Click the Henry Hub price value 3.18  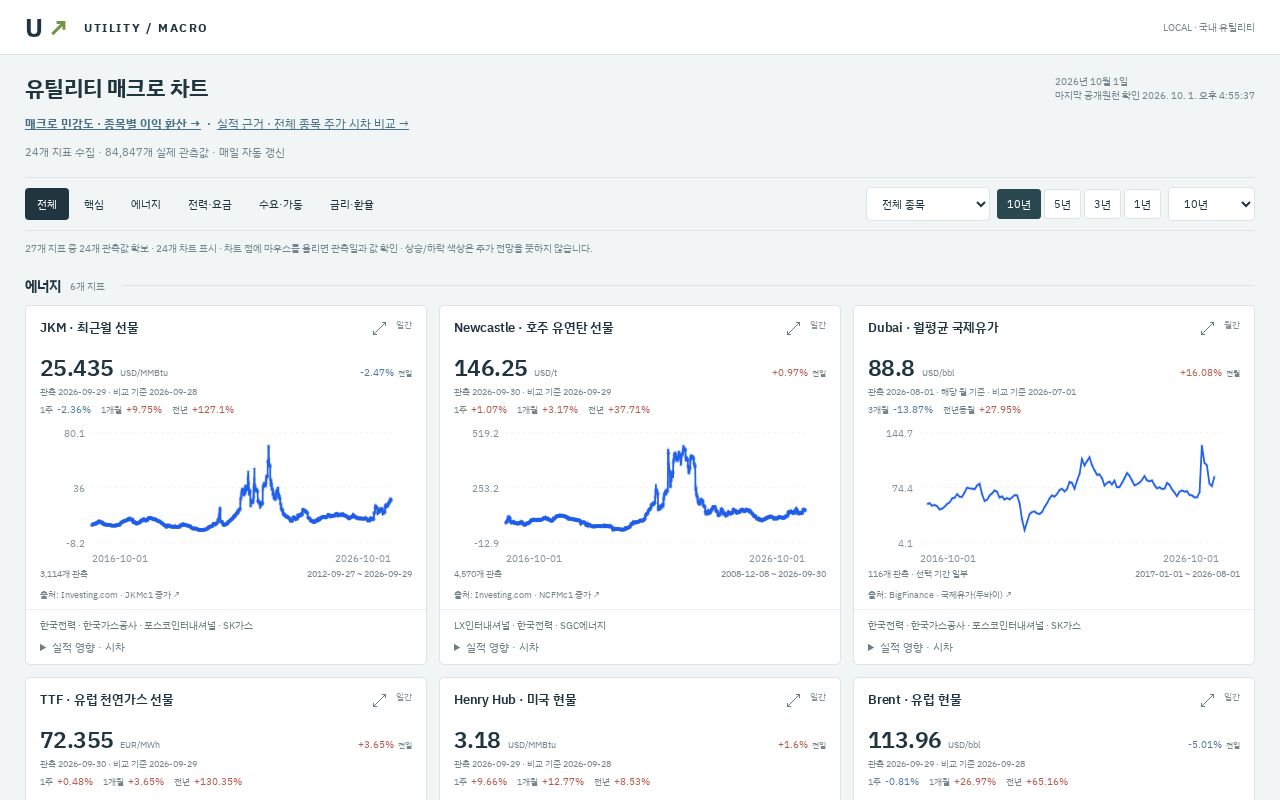pos(477,740)
